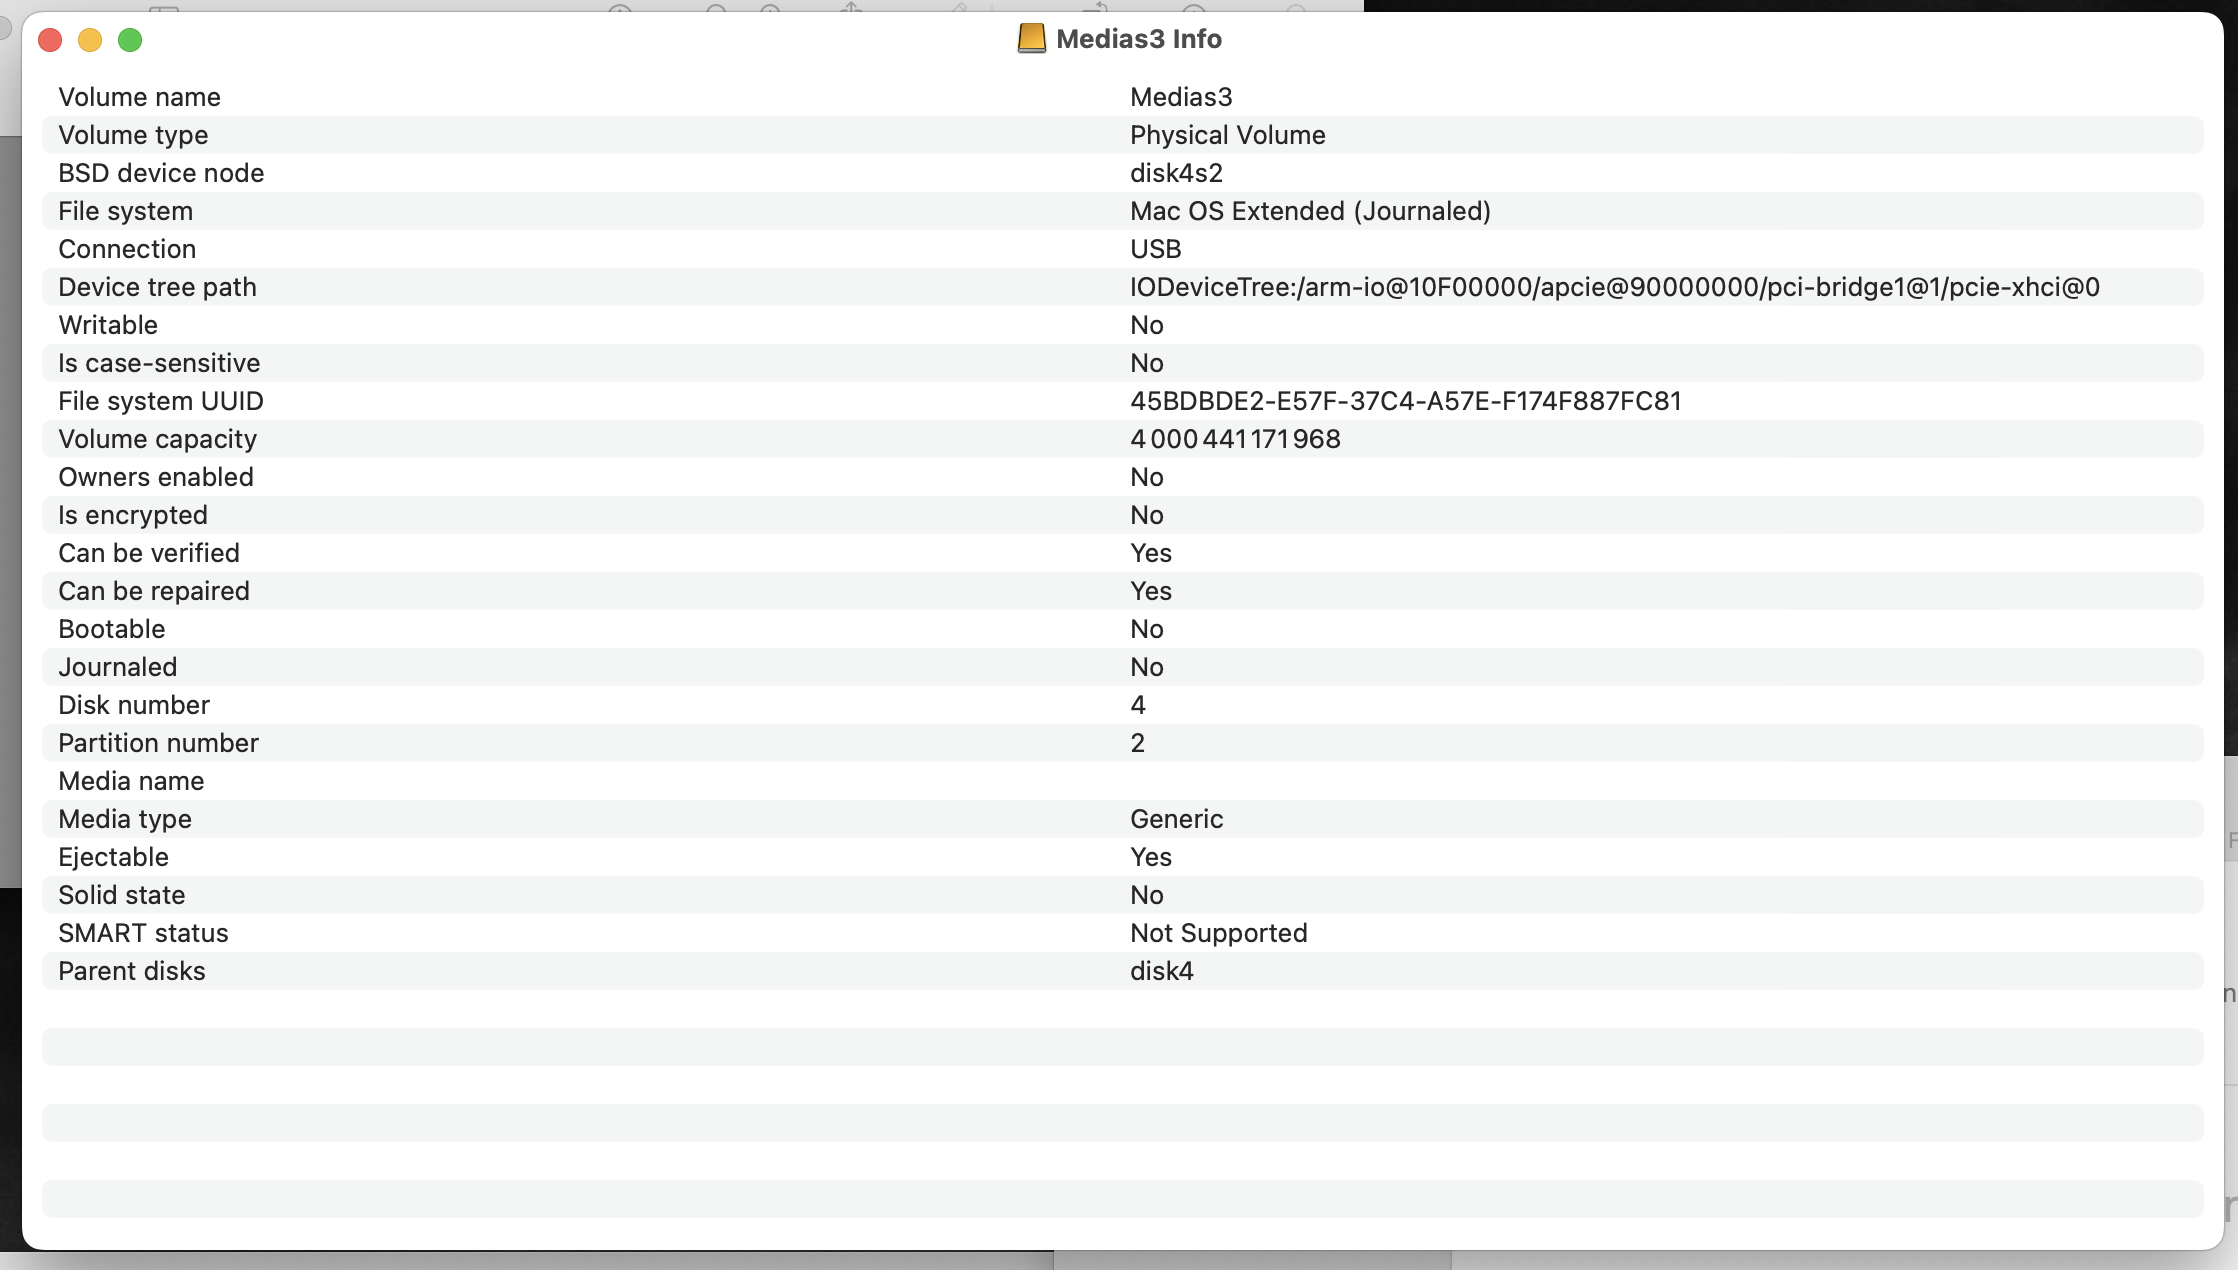Select the Connection USB row
2238x1270 pixels.
(x=127, y=249)
